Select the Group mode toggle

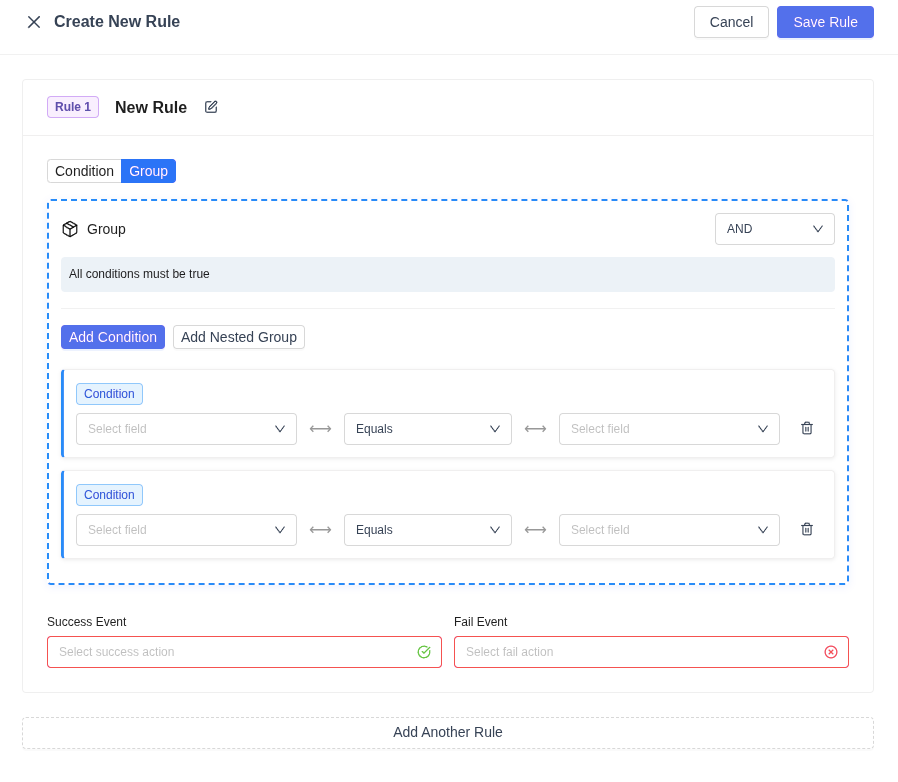148,171
